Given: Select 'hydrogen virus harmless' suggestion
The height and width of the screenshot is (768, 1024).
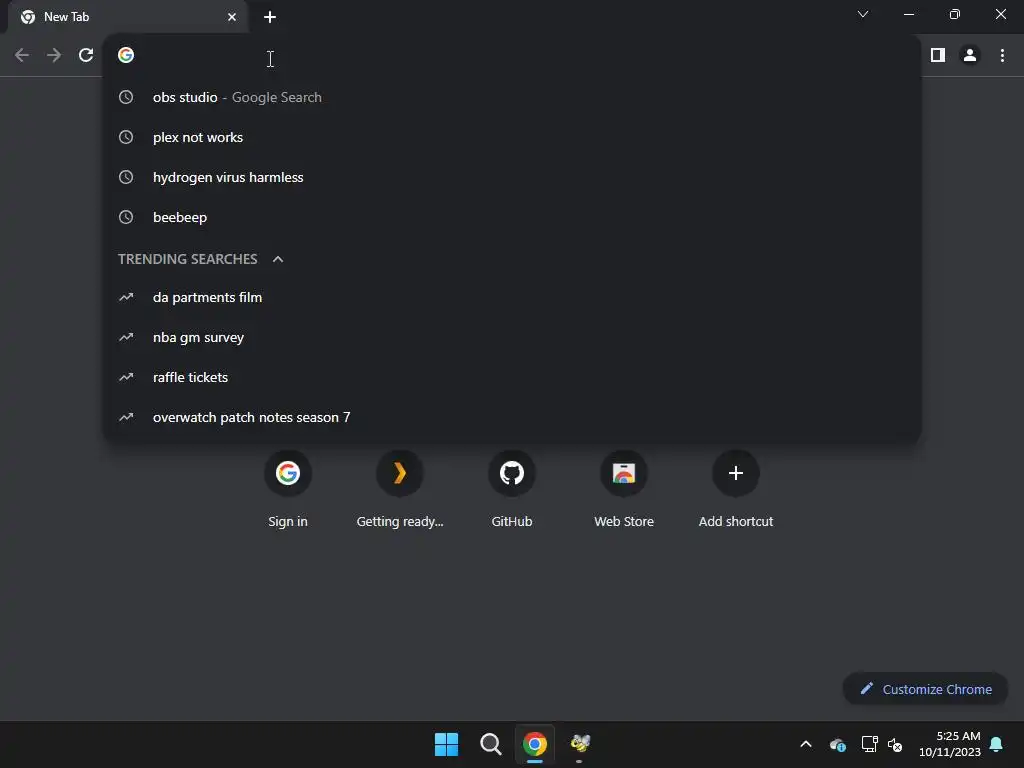Looking at the screenshot, I should (x=512, y=177).
